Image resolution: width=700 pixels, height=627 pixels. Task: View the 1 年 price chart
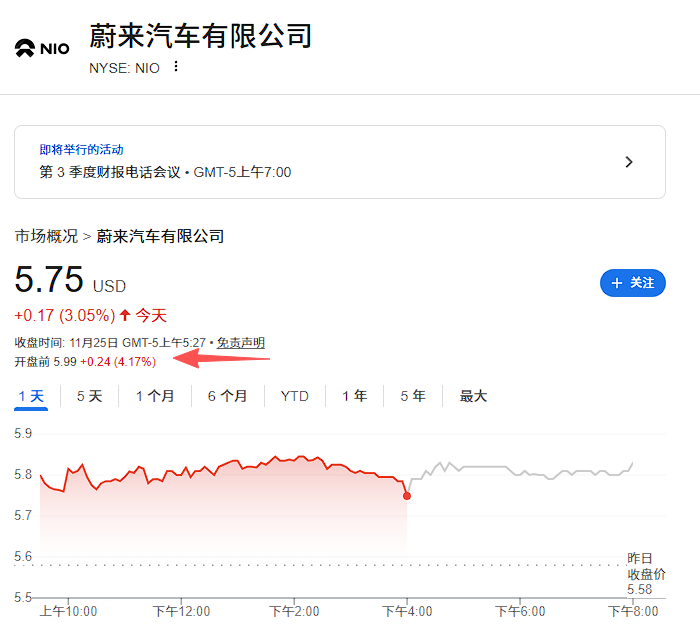point(354,396)
